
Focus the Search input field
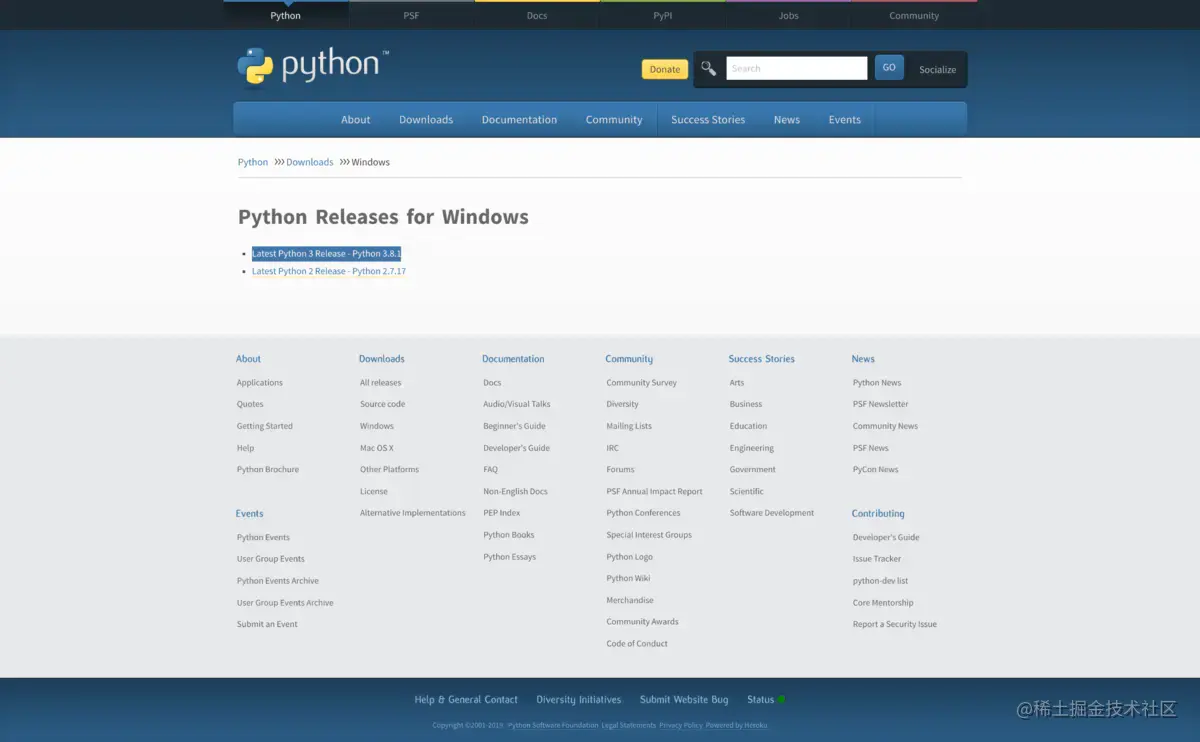(797, 68)
